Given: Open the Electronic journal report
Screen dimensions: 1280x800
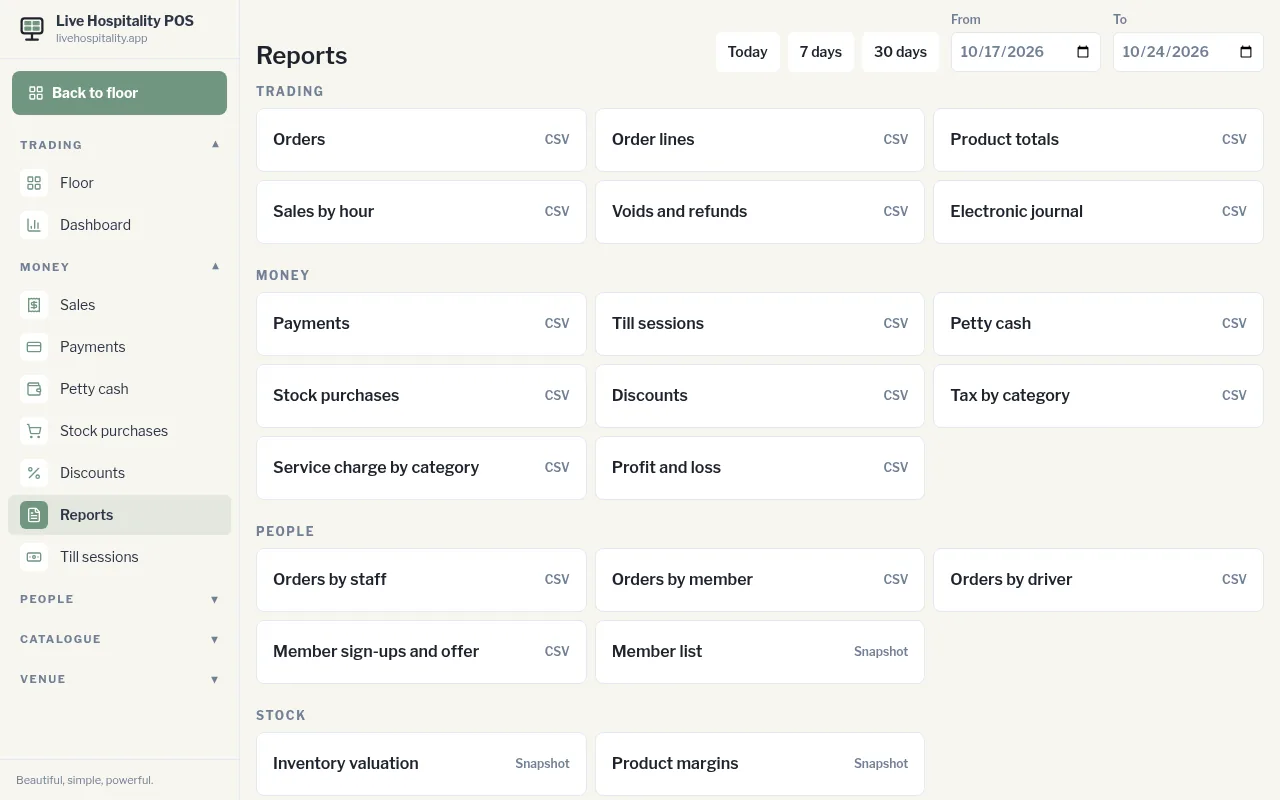Looking at the screenshot, I should click(1098, 212).
